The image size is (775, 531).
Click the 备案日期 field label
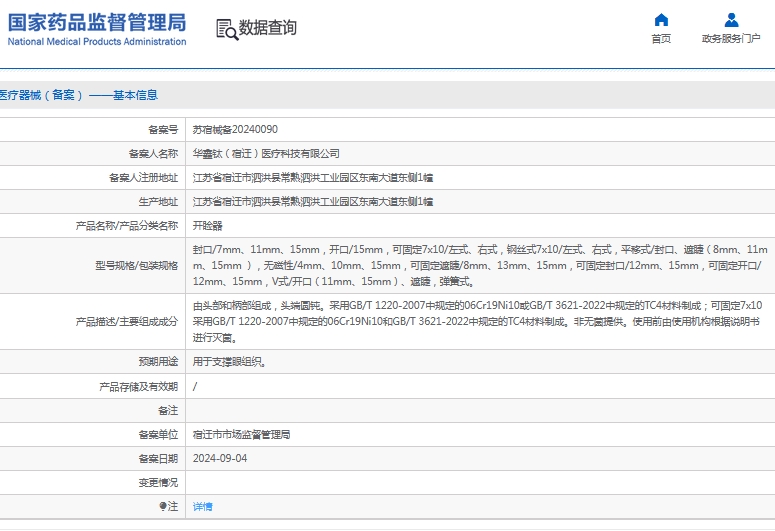[158, 458]
